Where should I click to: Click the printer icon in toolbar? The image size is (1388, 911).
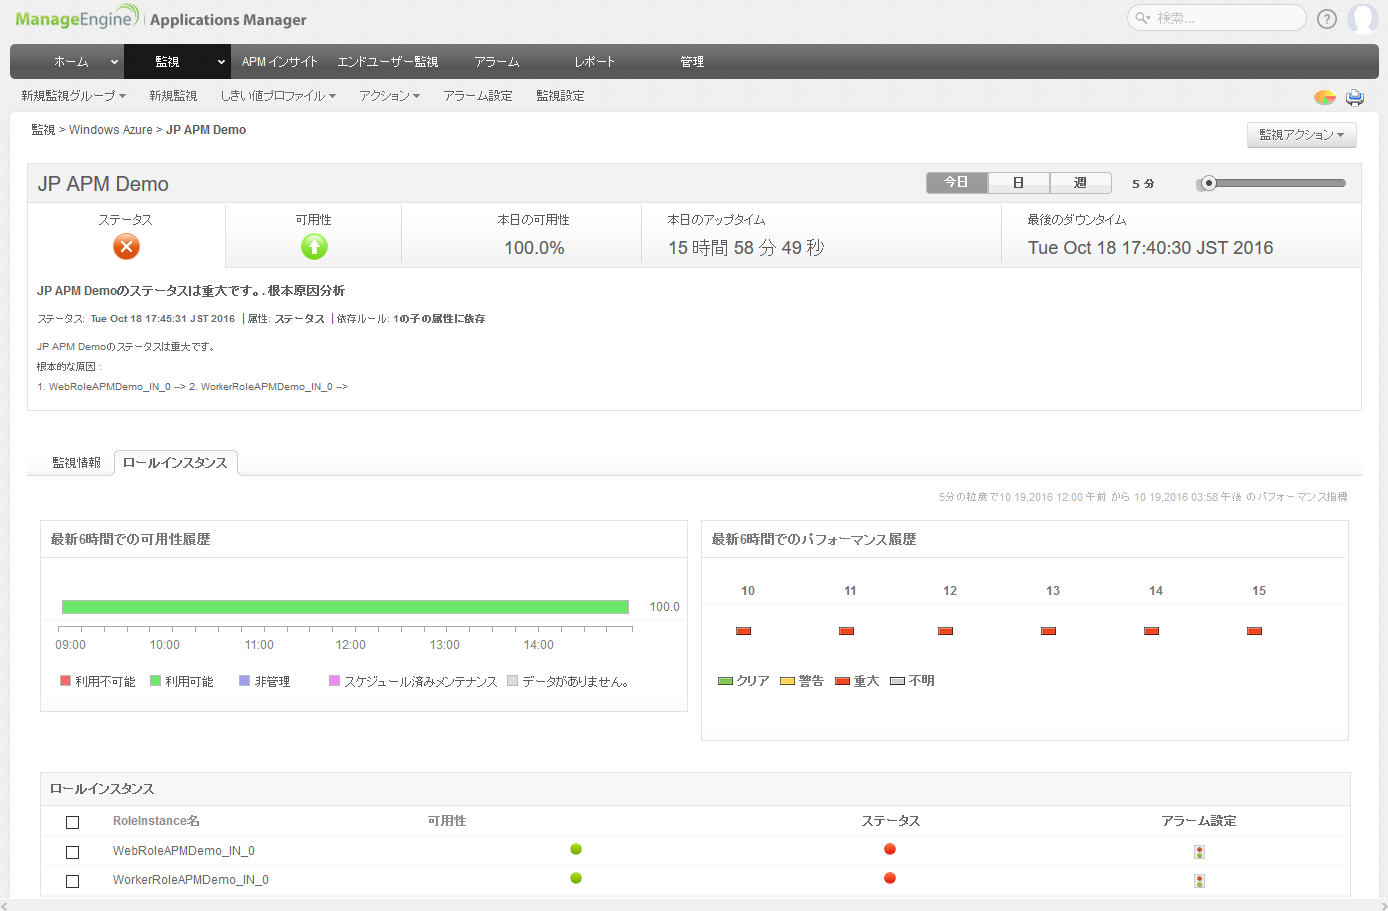click(1354, 97)
